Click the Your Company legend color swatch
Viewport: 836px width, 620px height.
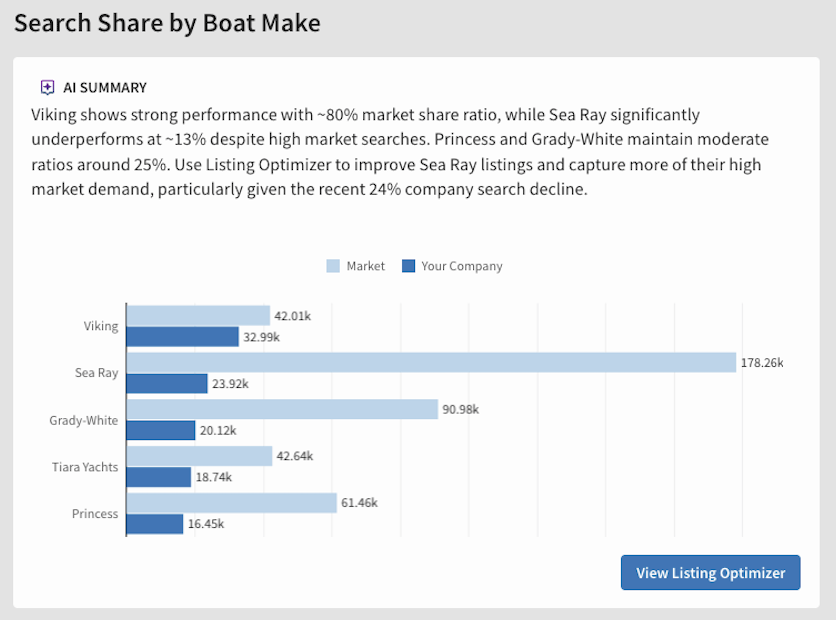408,266
